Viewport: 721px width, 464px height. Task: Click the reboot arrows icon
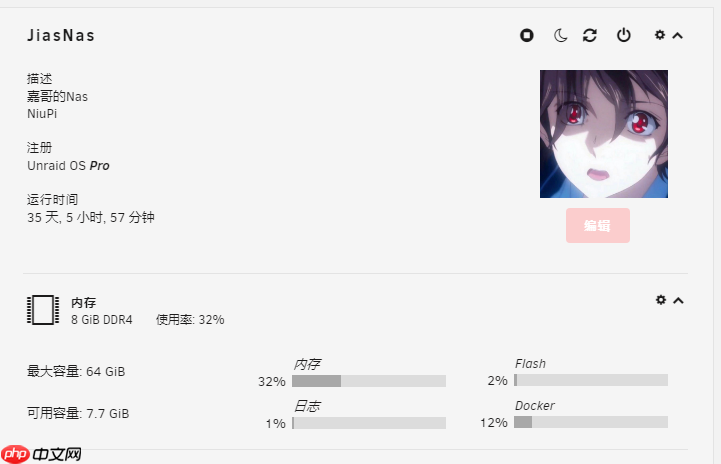(x=590, y=36)
